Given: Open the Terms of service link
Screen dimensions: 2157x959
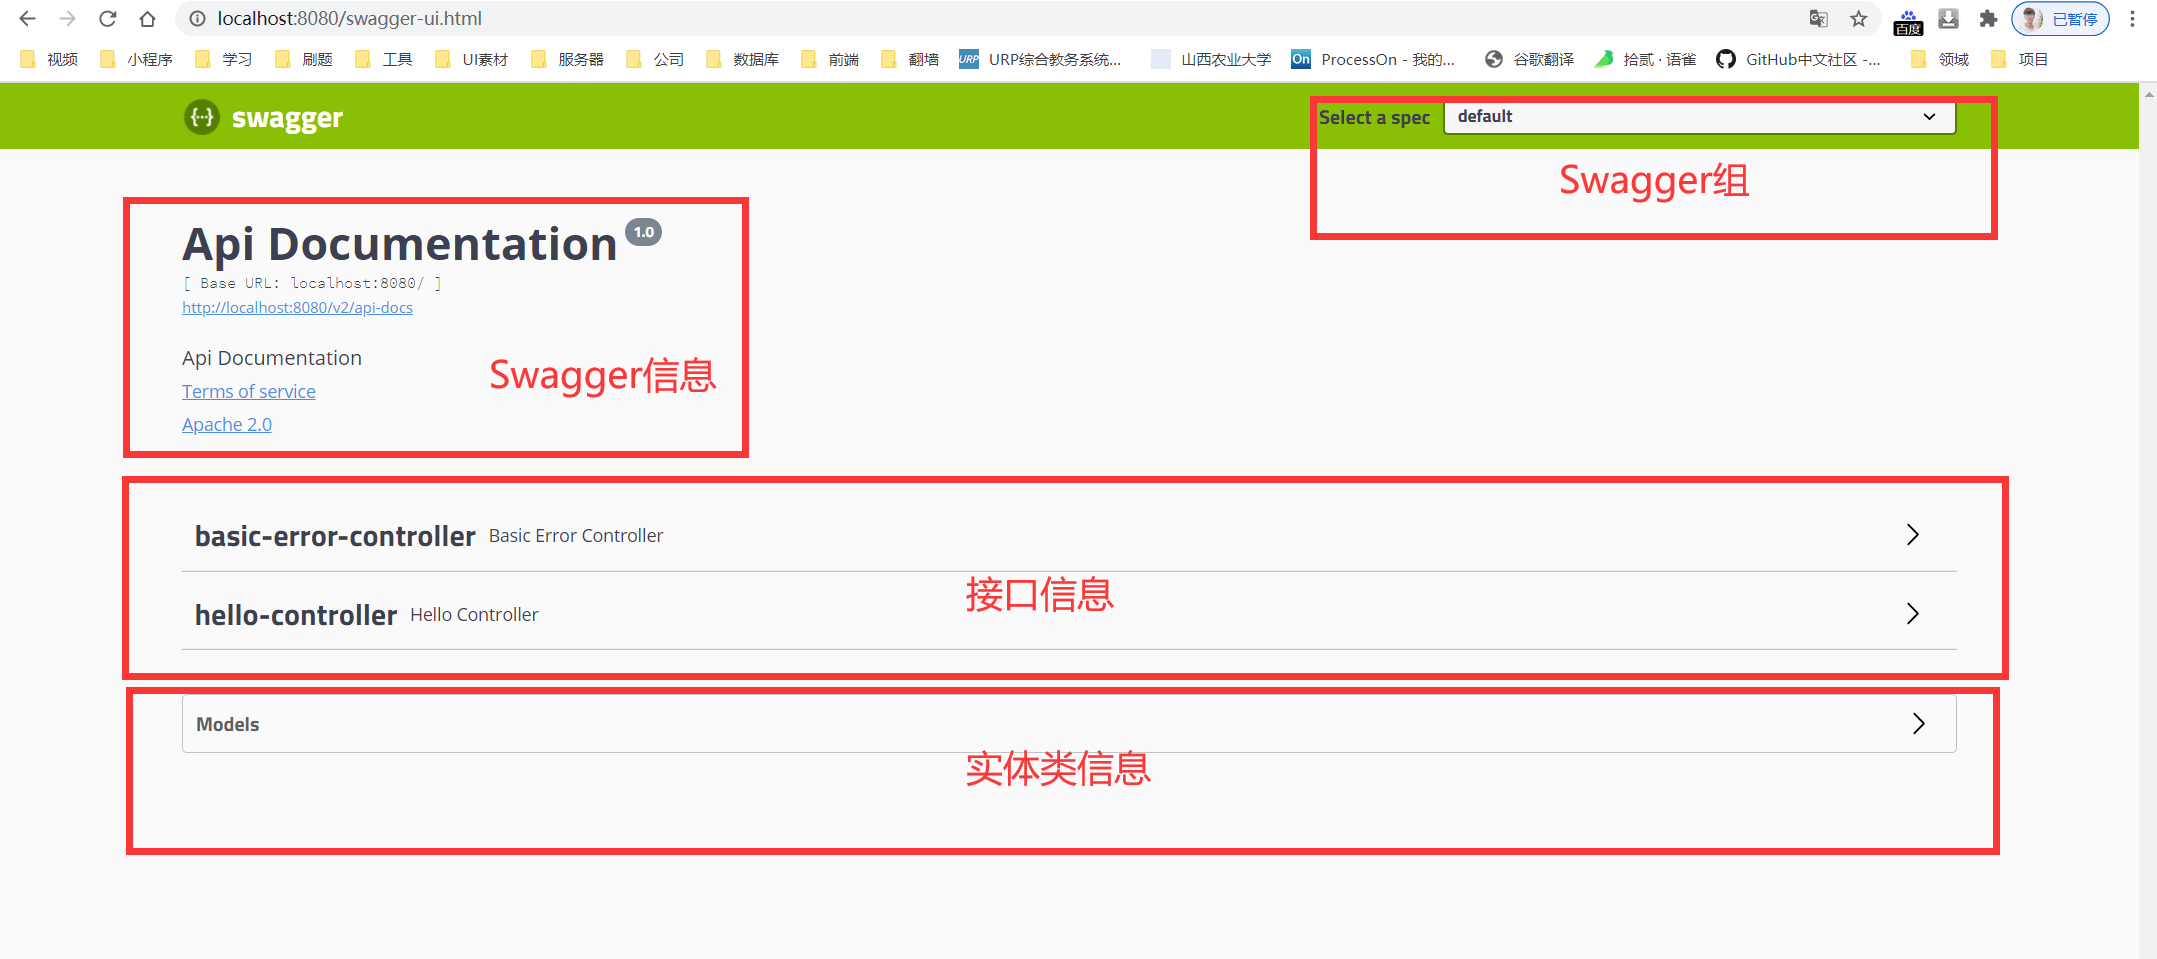Looking at the screenshot, I should tap(248, 391).
